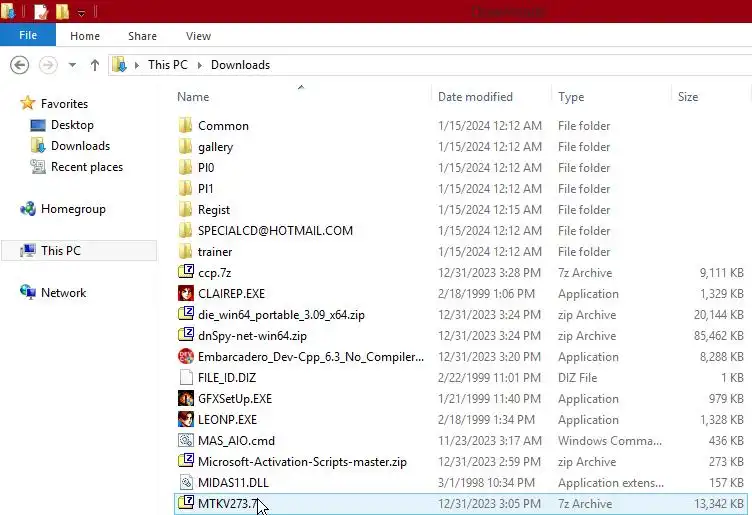The height and width of the screenshot is (515, 752).
Task: Click the Embarcadero Dev-Cpp installer icon
Action: (x=186, y=356)
